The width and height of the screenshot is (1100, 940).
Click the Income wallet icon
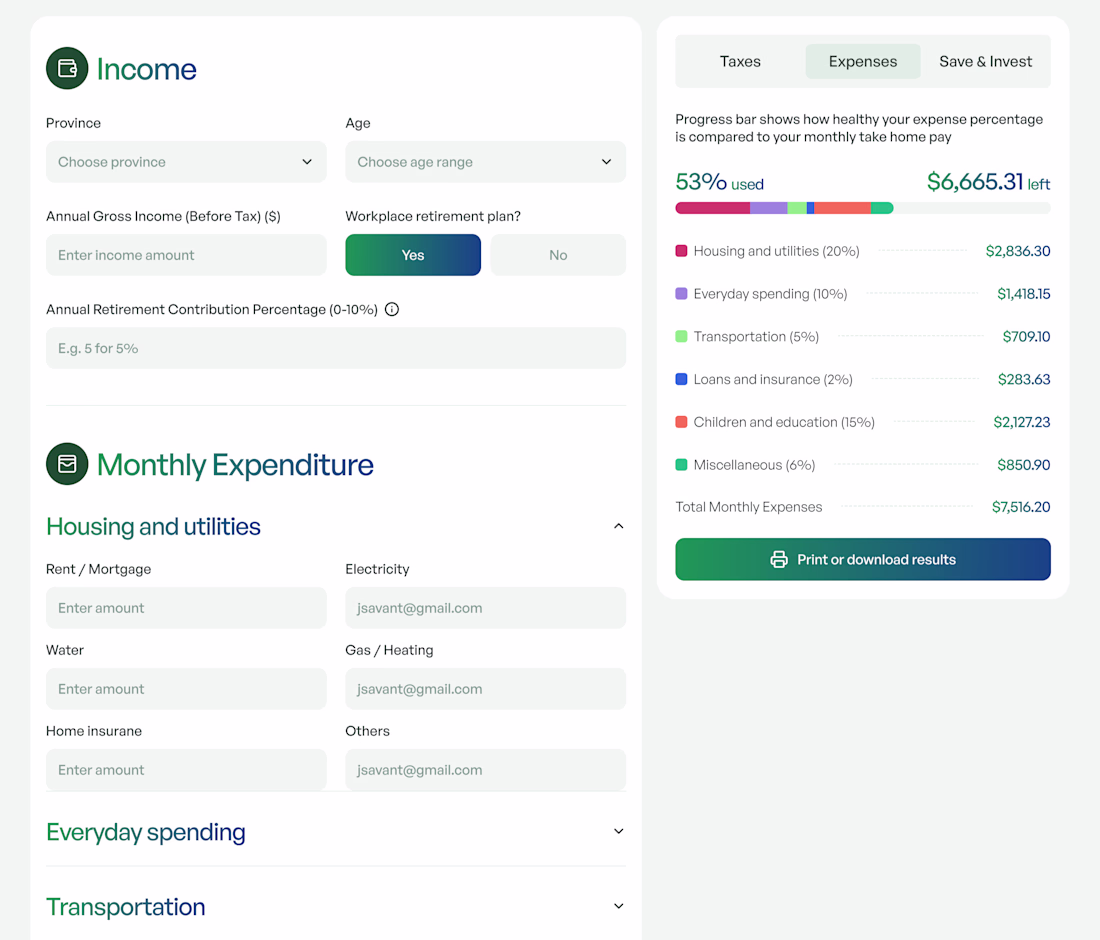click(x=67, y=68)
